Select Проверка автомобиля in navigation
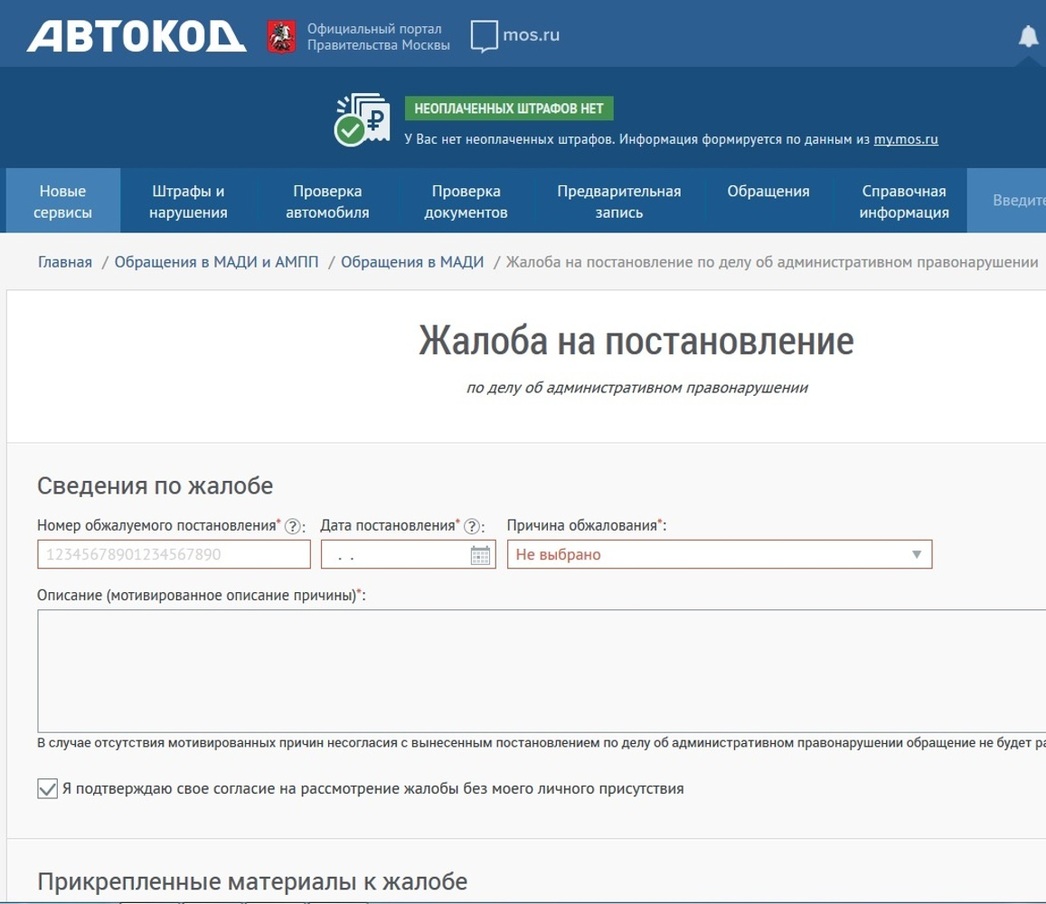The width and height of the screenshot is (1046, 904). [x=327, y=201]
